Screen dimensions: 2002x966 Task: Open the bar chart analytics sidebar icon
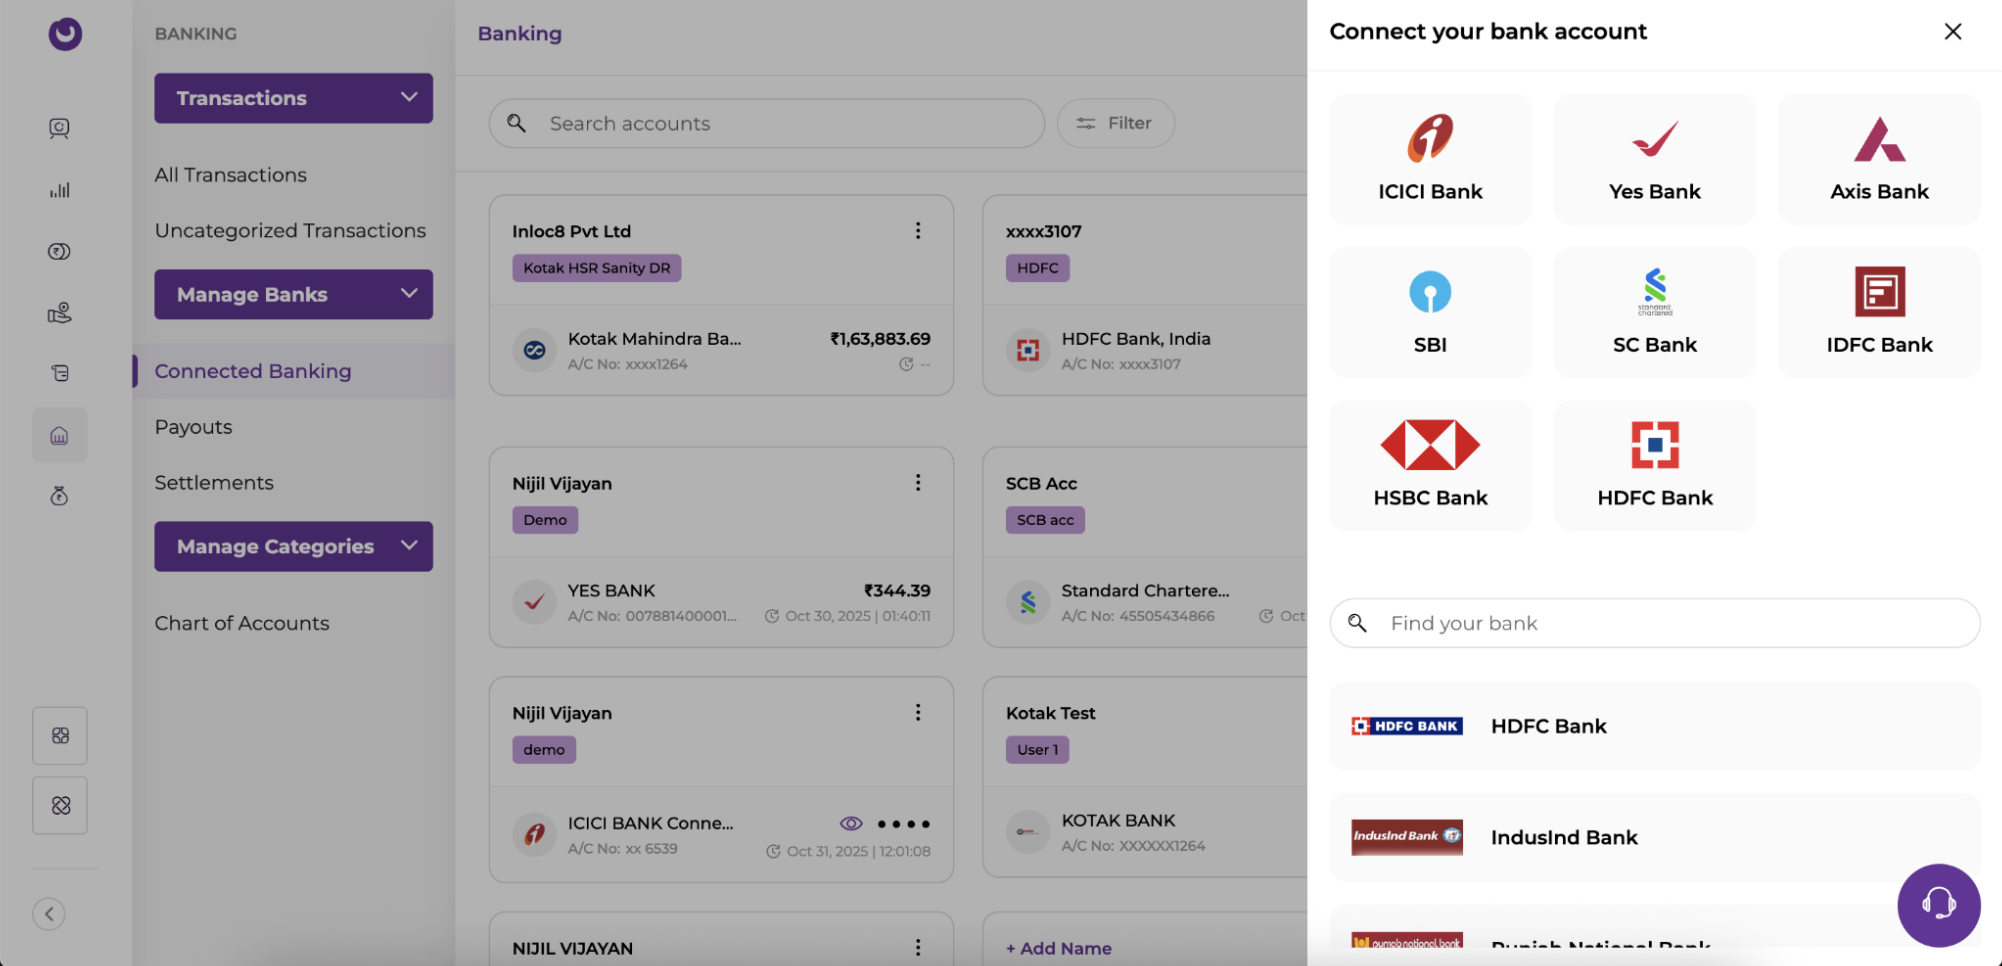click(x=60, y=190)
